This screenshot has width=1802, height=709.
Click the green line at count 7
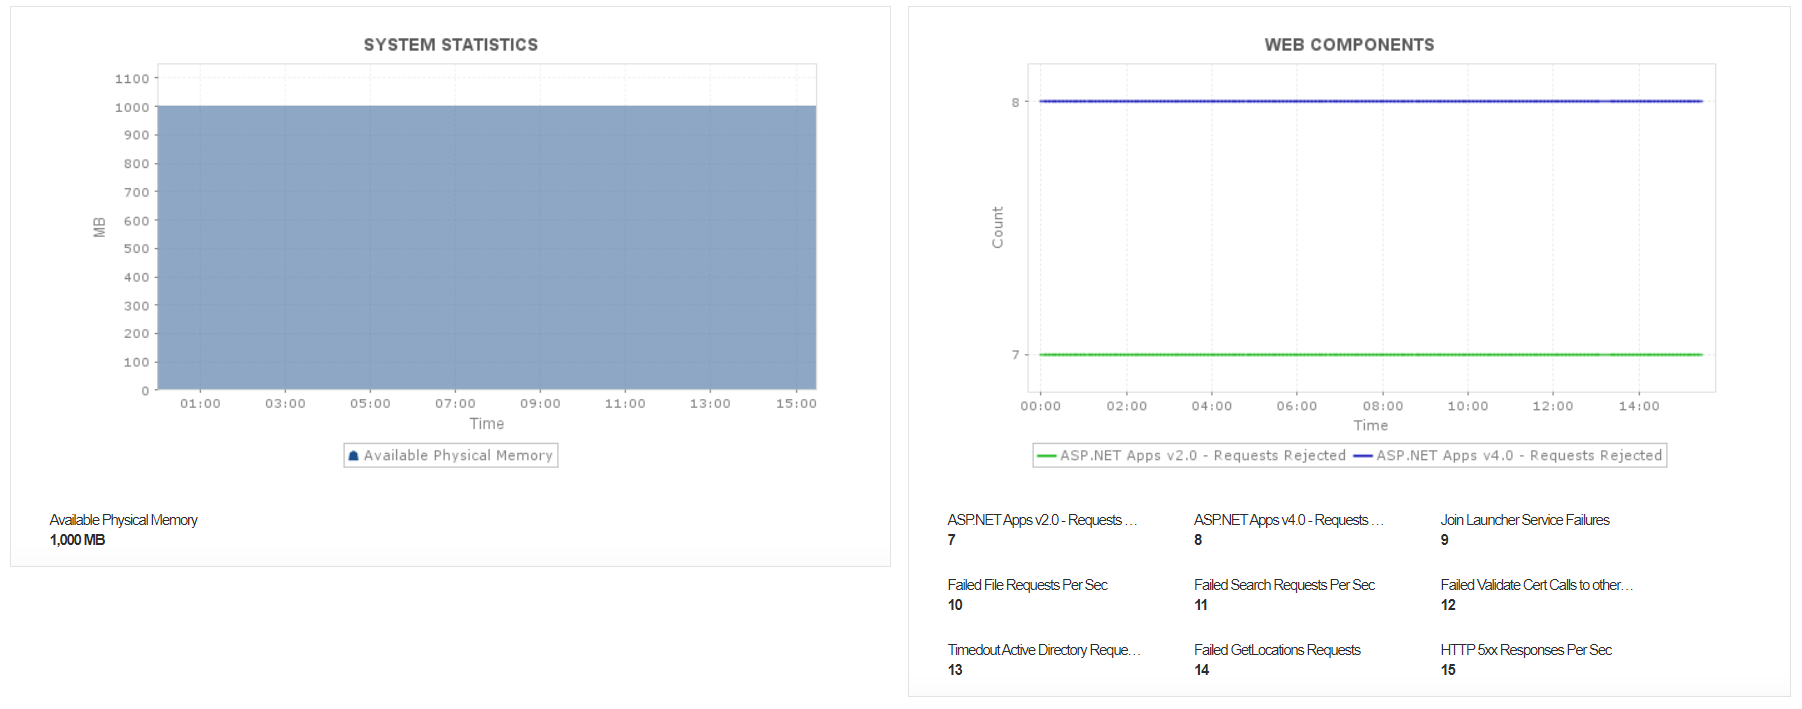click(1371, 354)
